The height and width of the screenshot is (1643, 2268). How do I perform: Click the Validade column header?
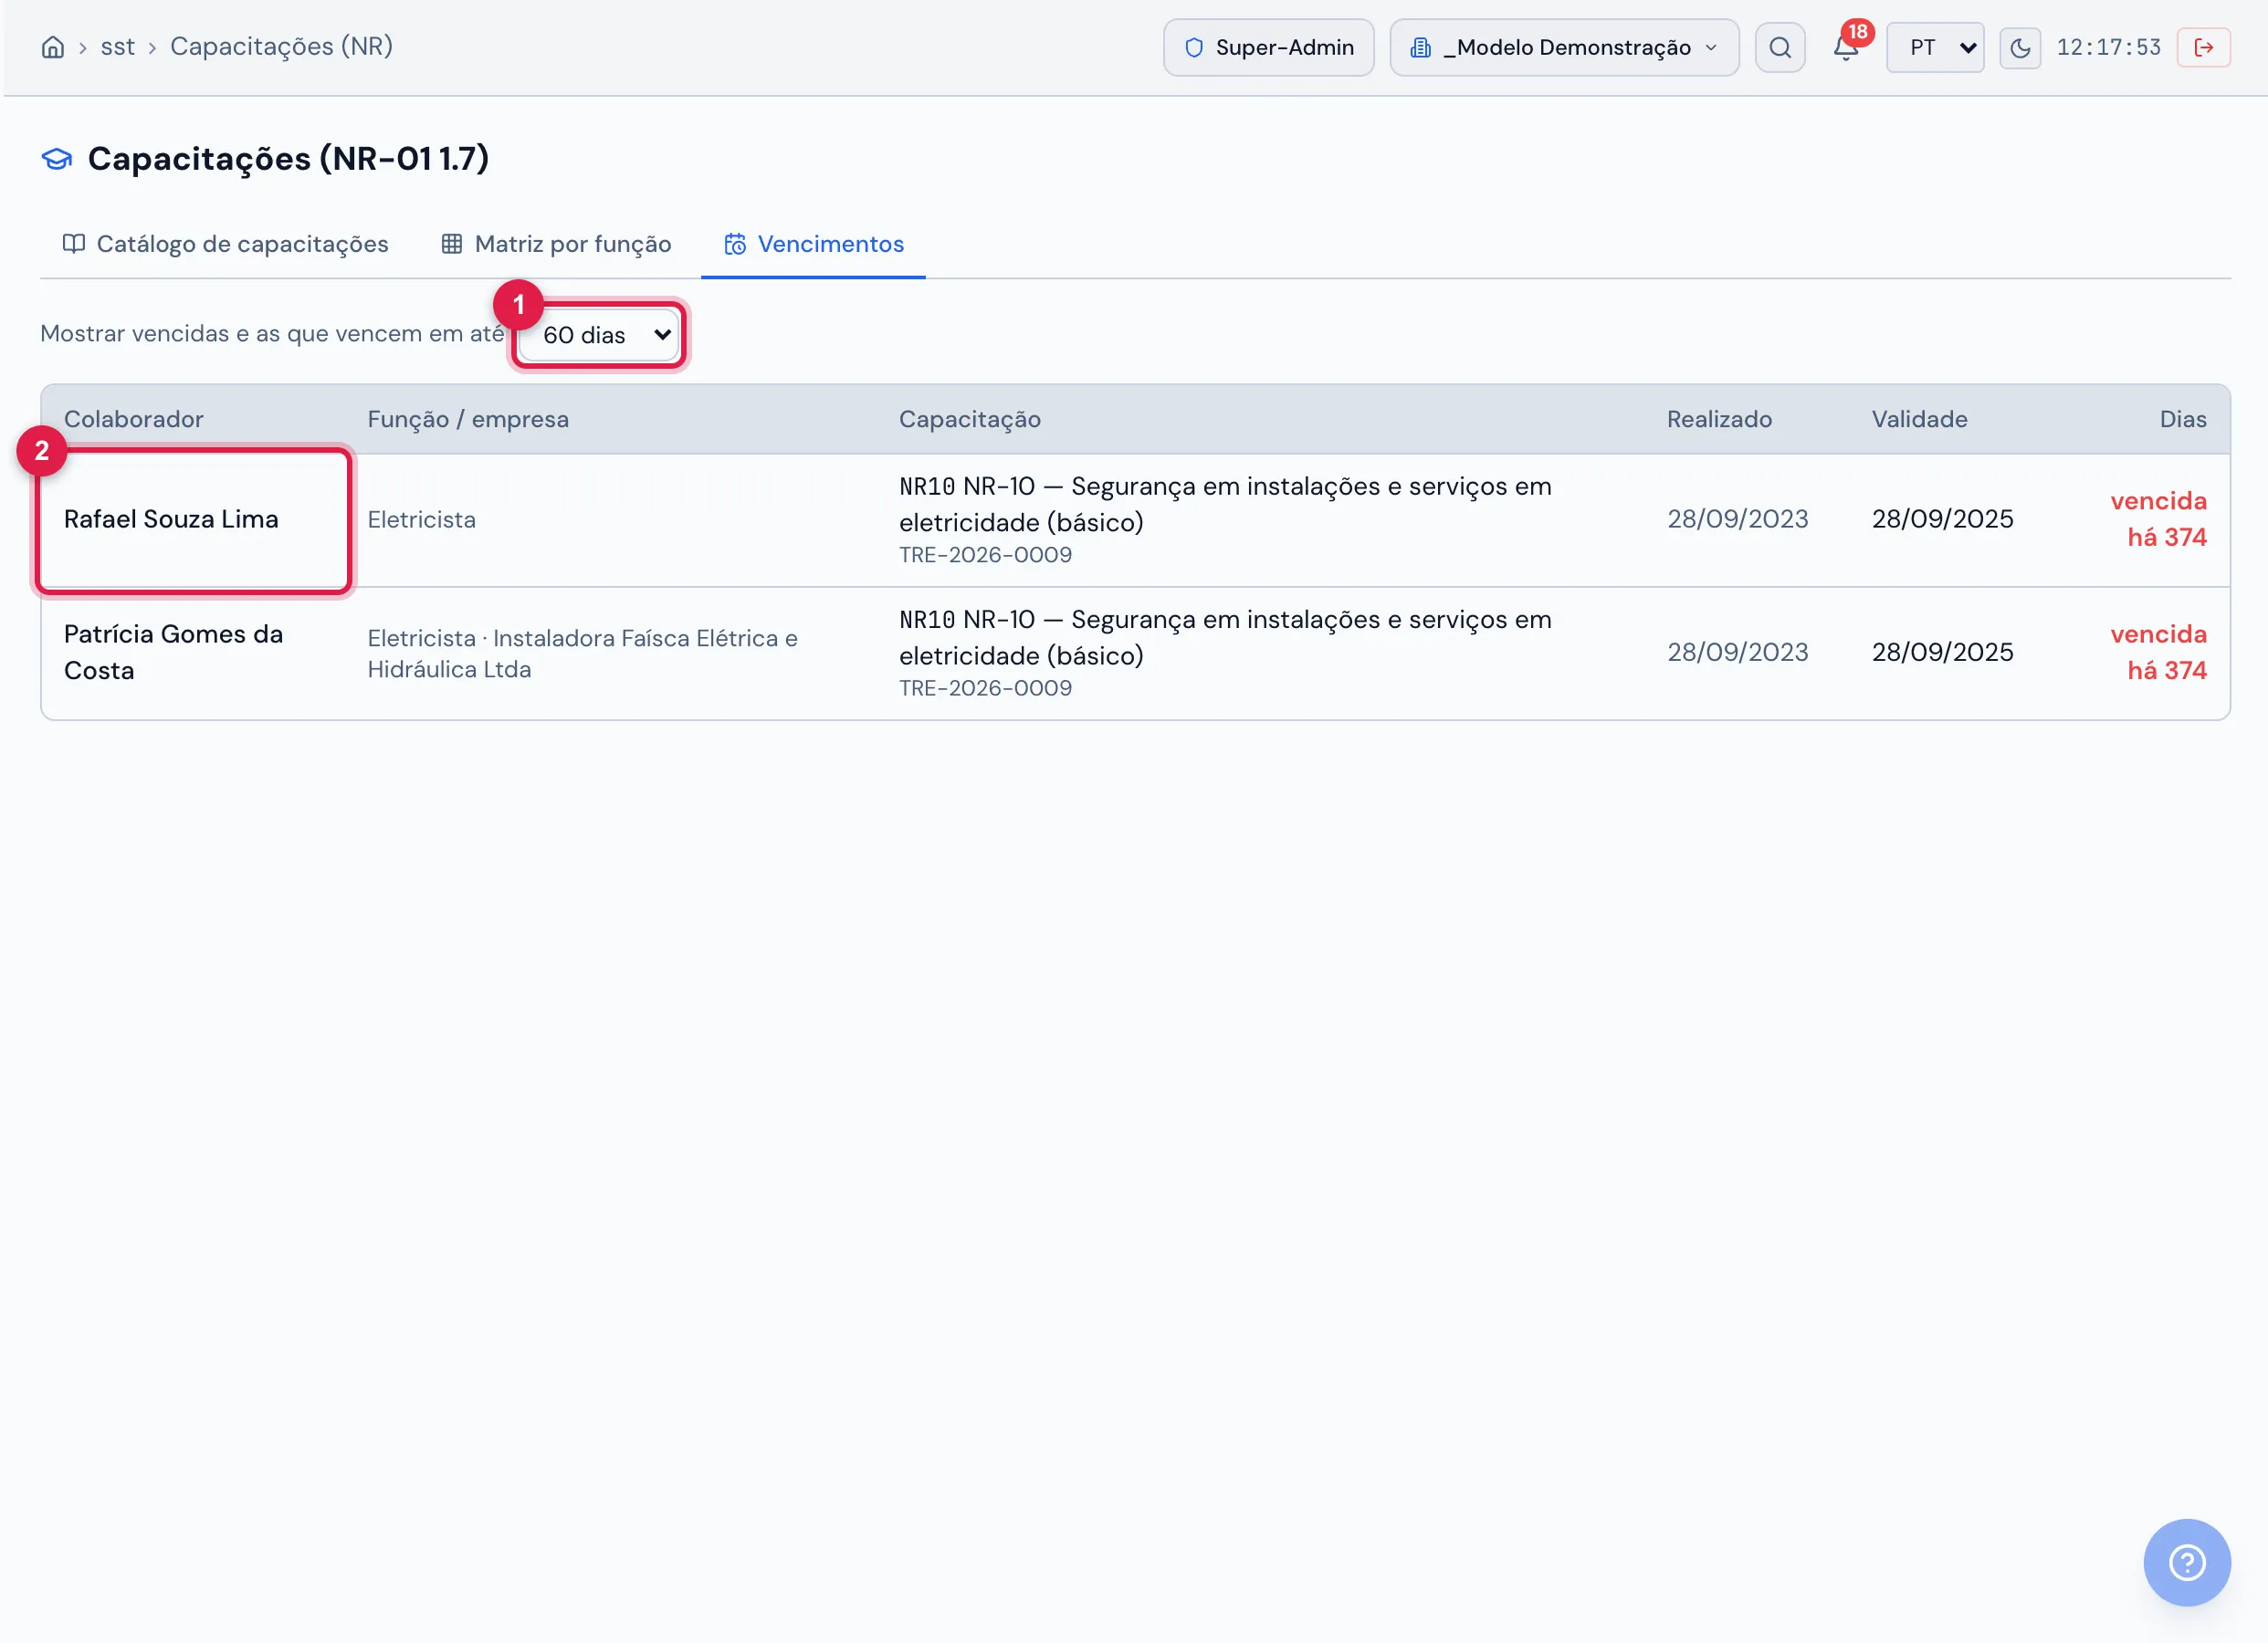point(1919,419)
